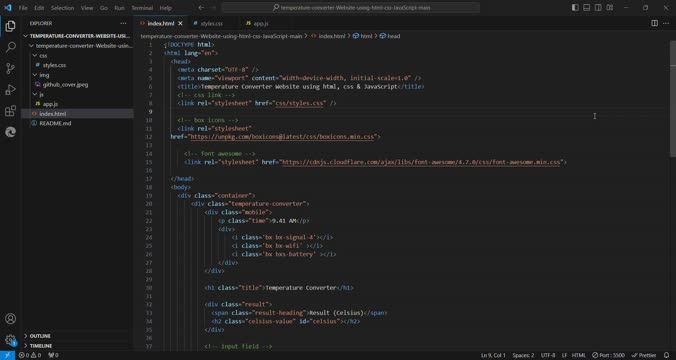Image resolution: width=676 pixels, height=360 pixels.
Task: Open the Explorer view in the activity bar
Action: pos(10,26)
